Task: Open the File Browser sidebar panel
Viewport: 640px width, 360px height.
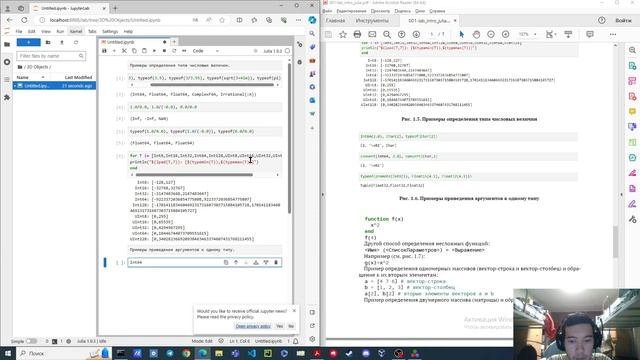Action: click(x=7, y=44)
